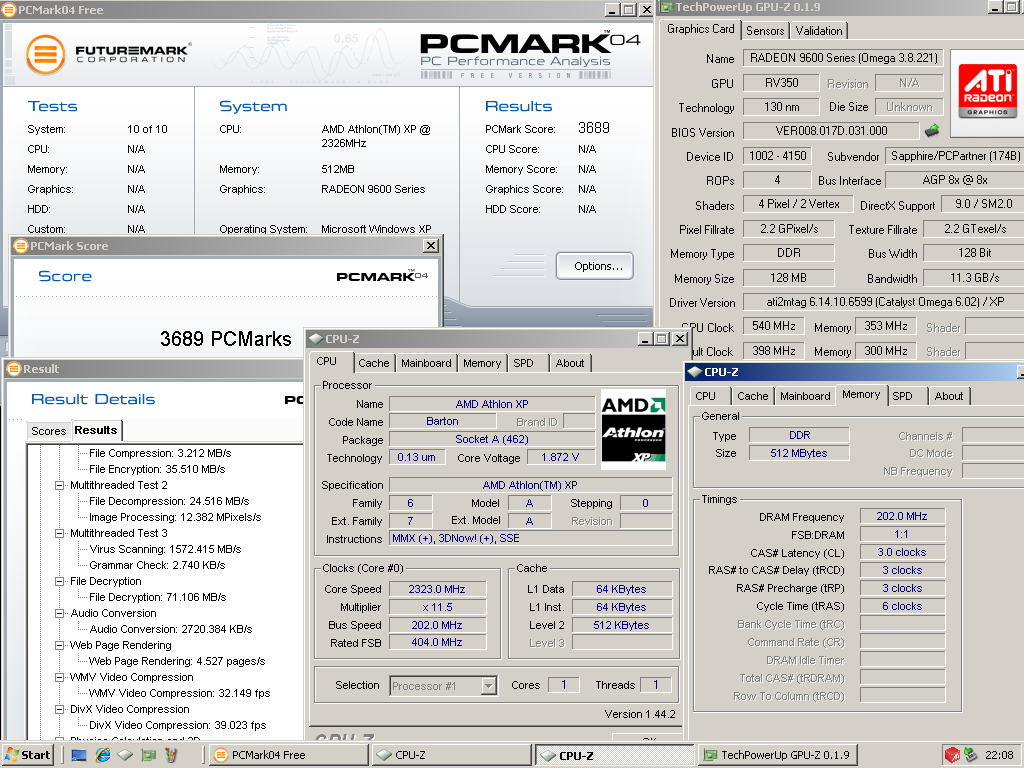Viewport: 1024px width, 768px height.
Task: Select the GPU-Z Graphics Card tab
Action: (x=701, y=29)
